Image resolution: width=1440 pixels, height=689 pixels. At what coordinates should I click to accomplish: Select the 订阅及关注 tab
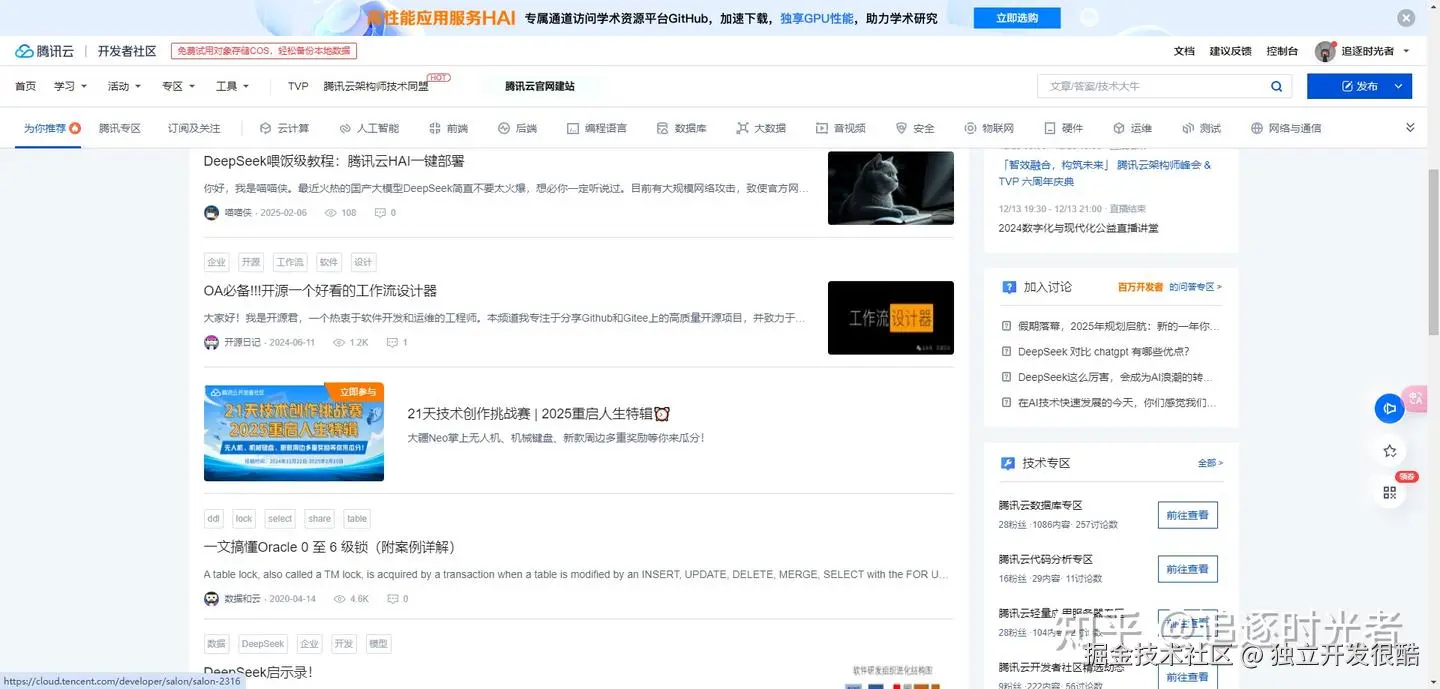pos(194,128)
